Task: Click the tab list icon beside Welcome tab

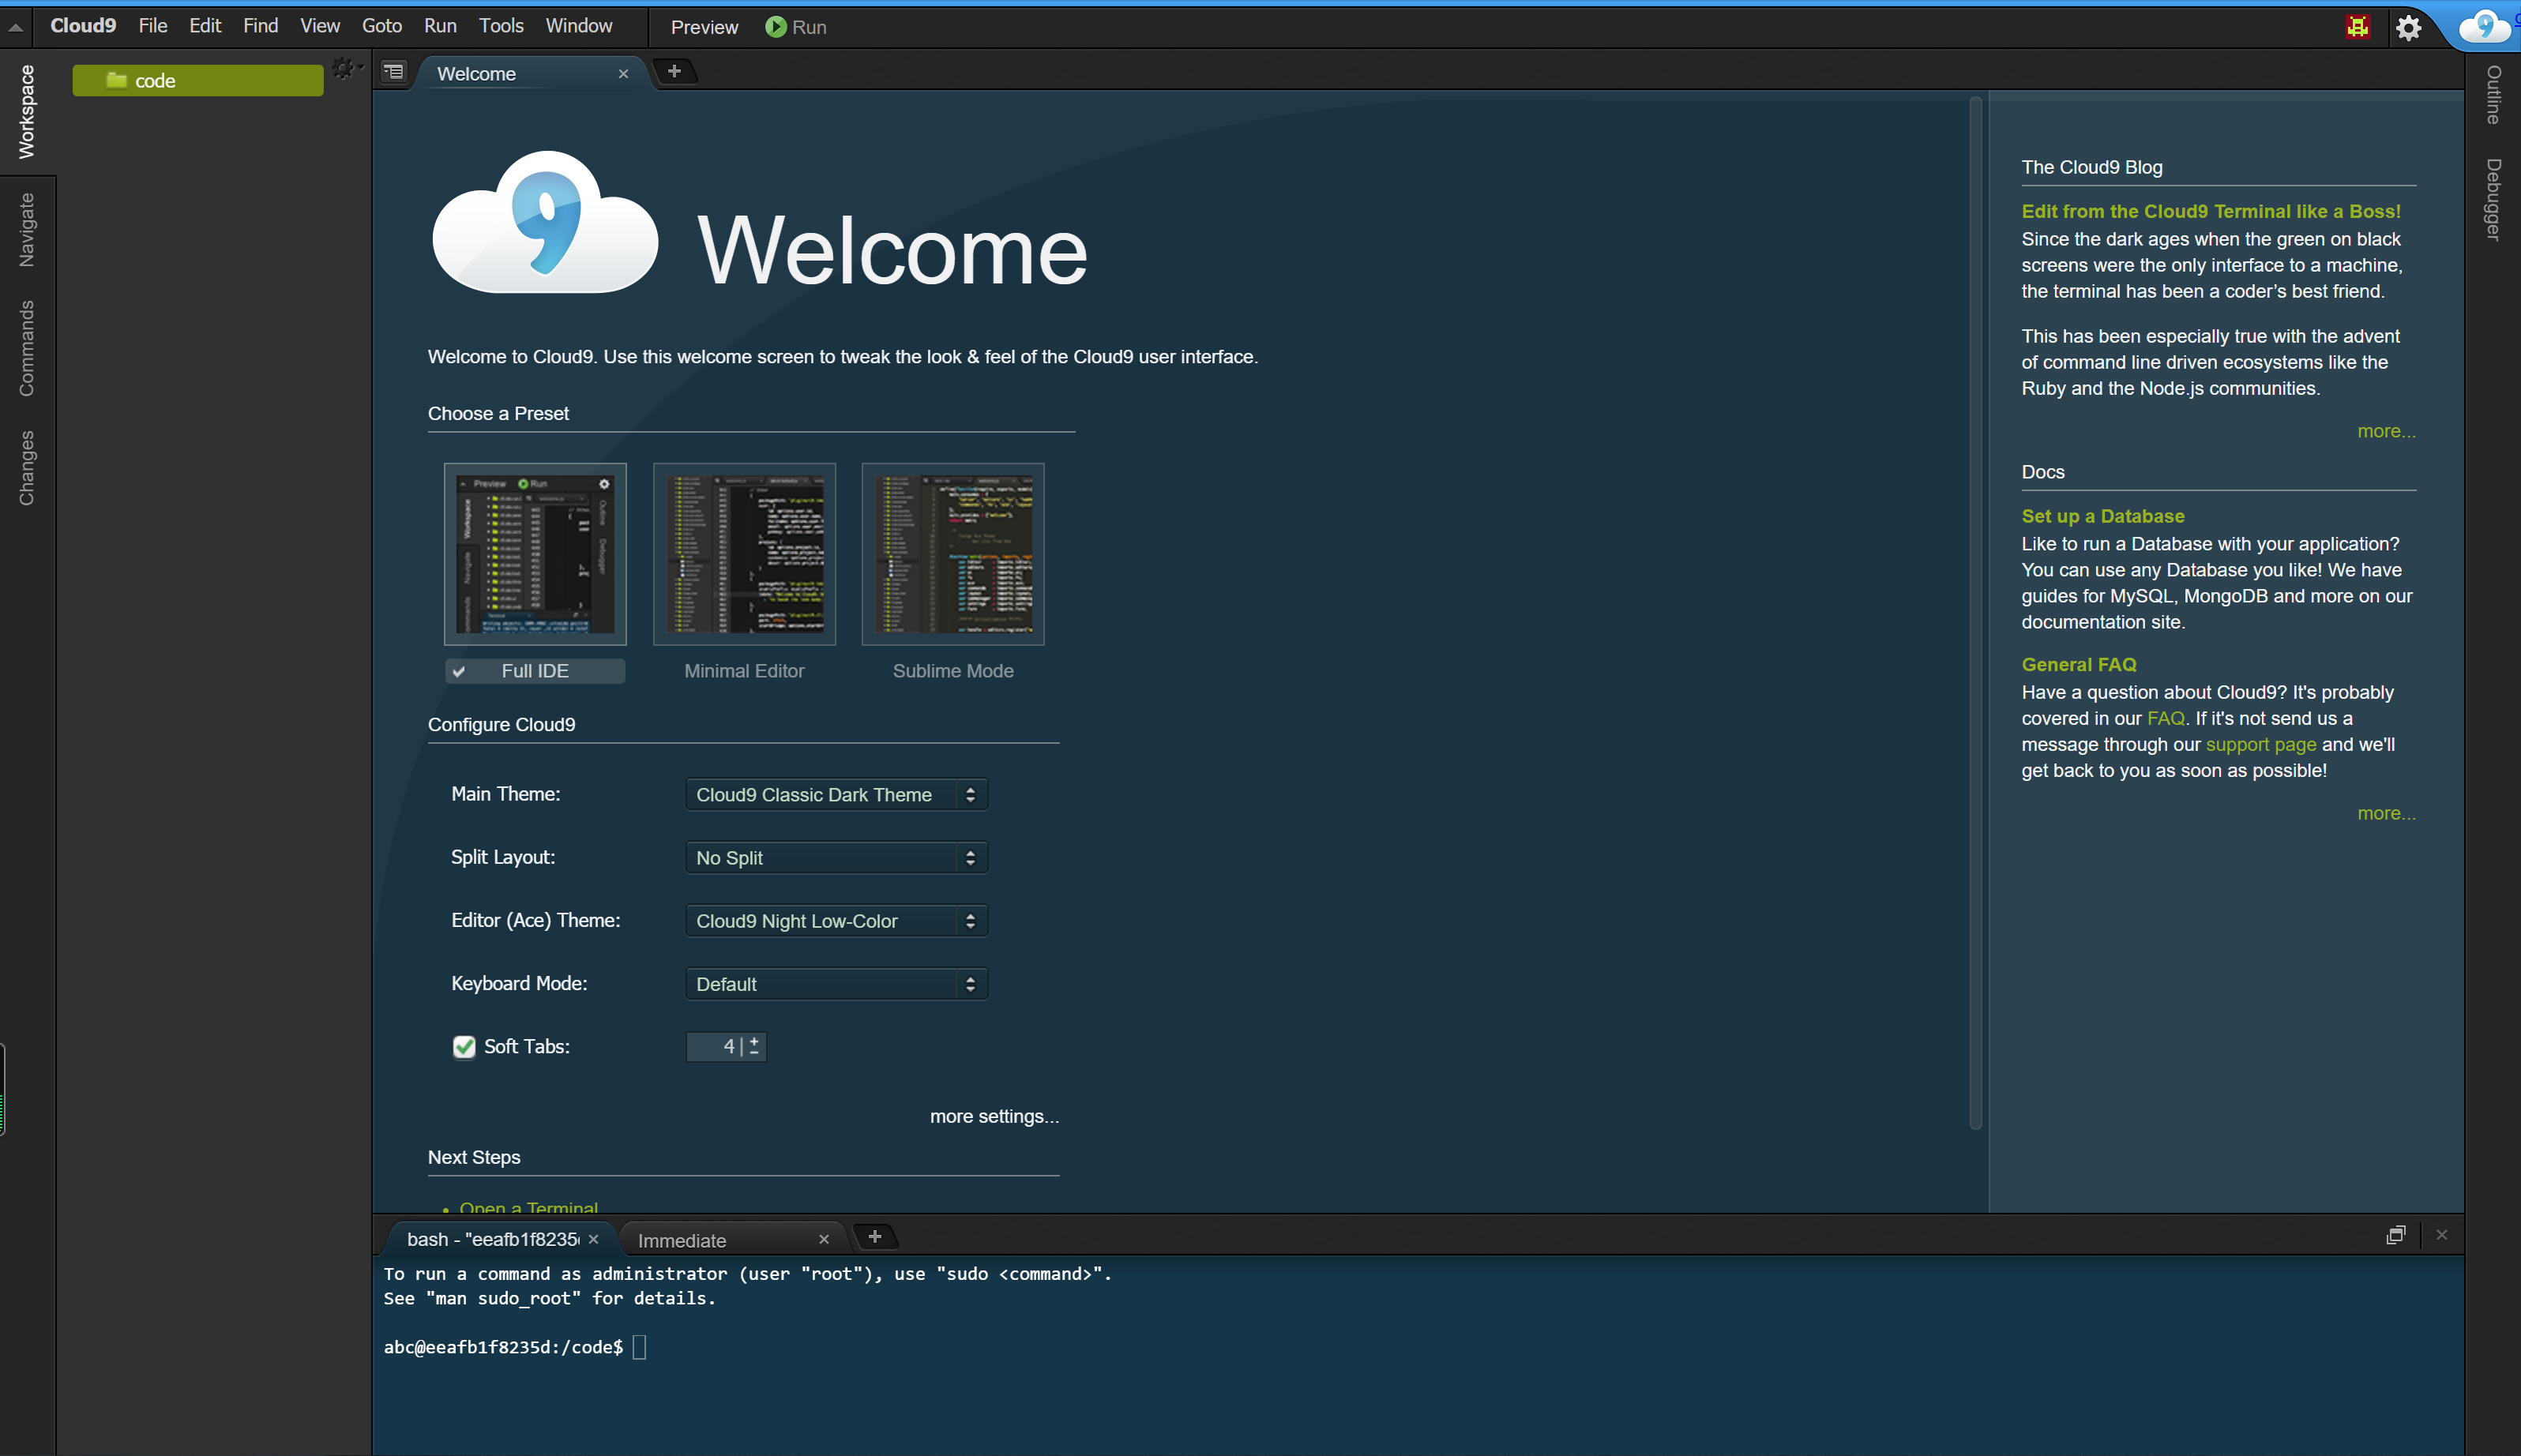Action: pos(394,72)
